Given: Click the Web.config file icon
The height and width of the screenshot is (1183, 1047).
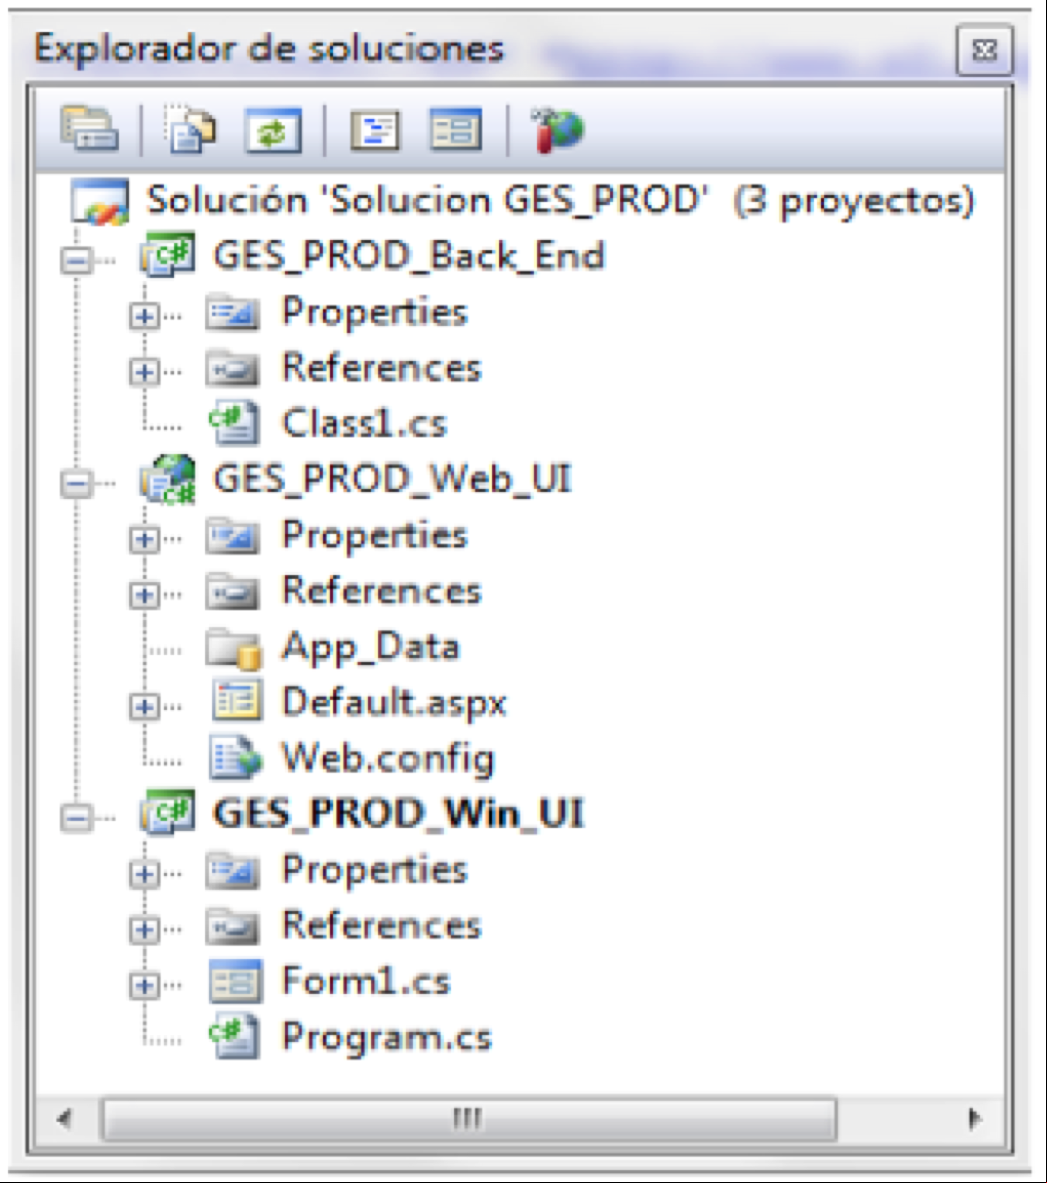Looking at the screenshot, I should (236, 757).
